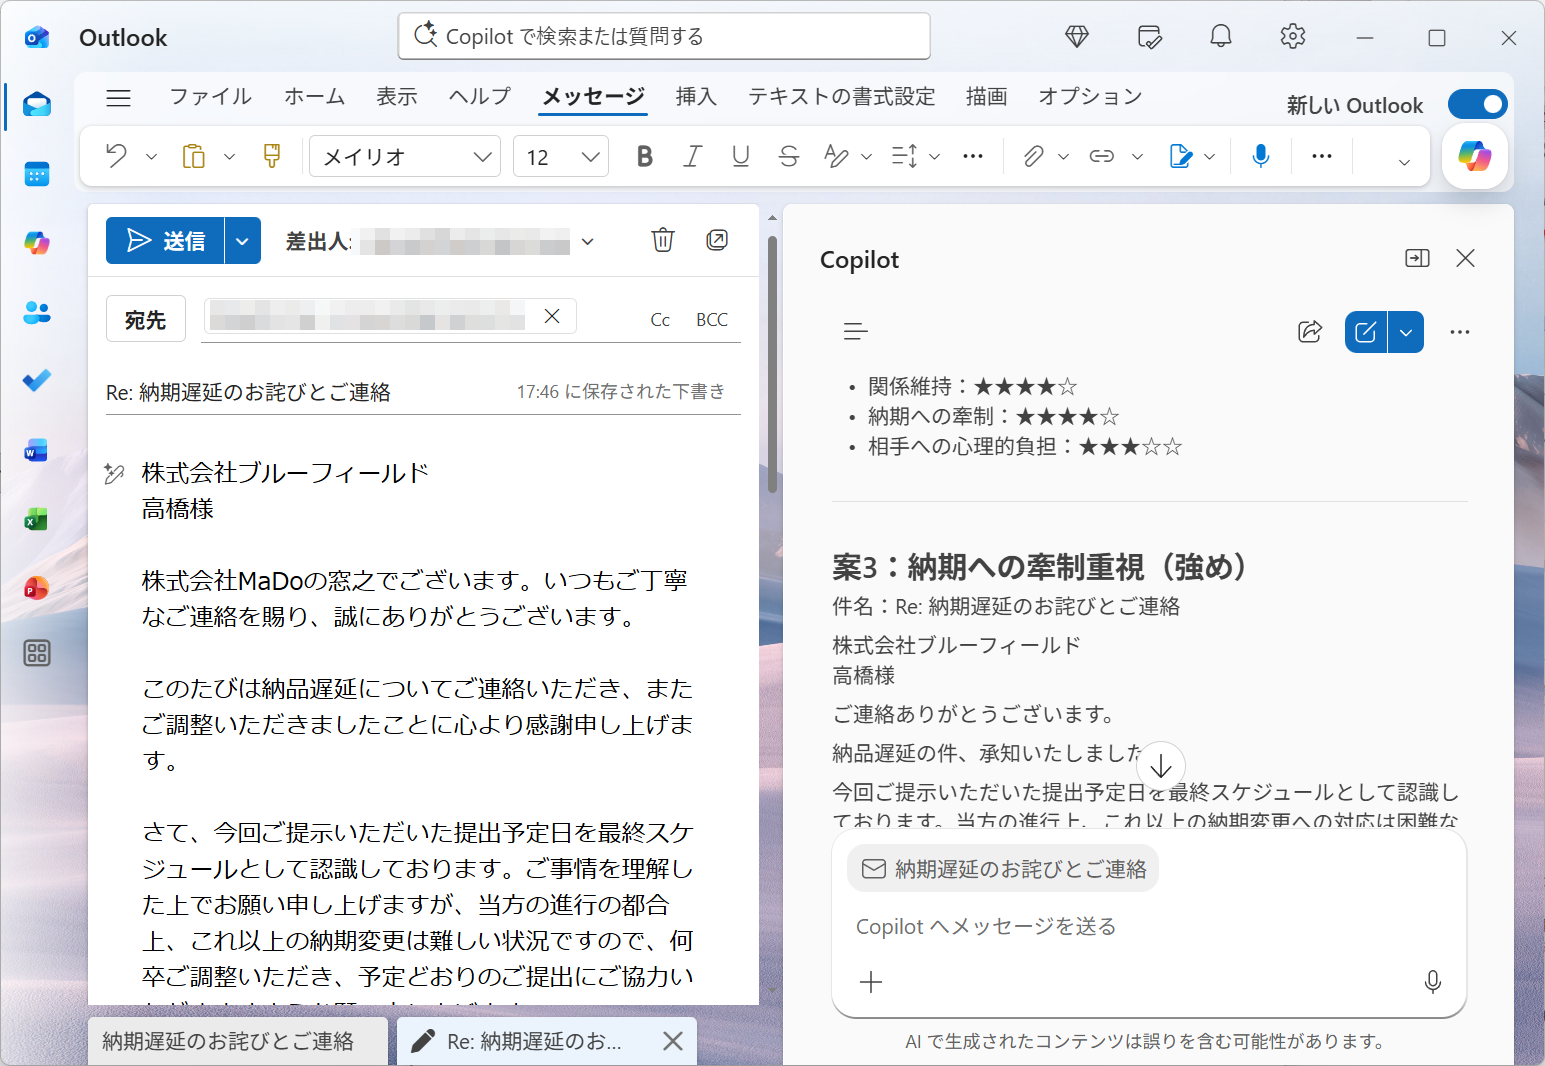Open notifications bell in title bar
Image resolution: width=1545 pixels, height=1066 pixels.
point(1221,37)
